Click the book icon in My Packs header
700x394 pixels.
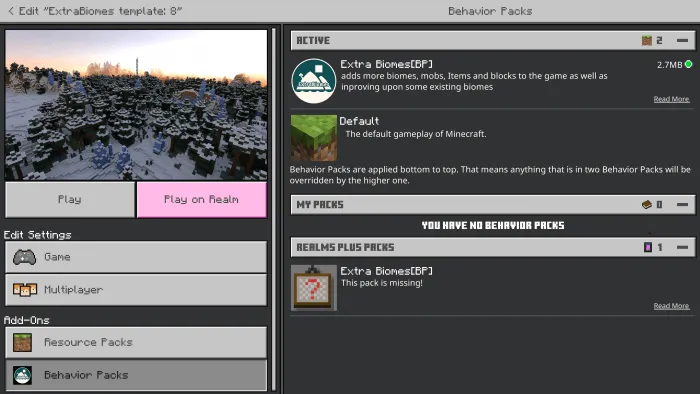point(646,205)
